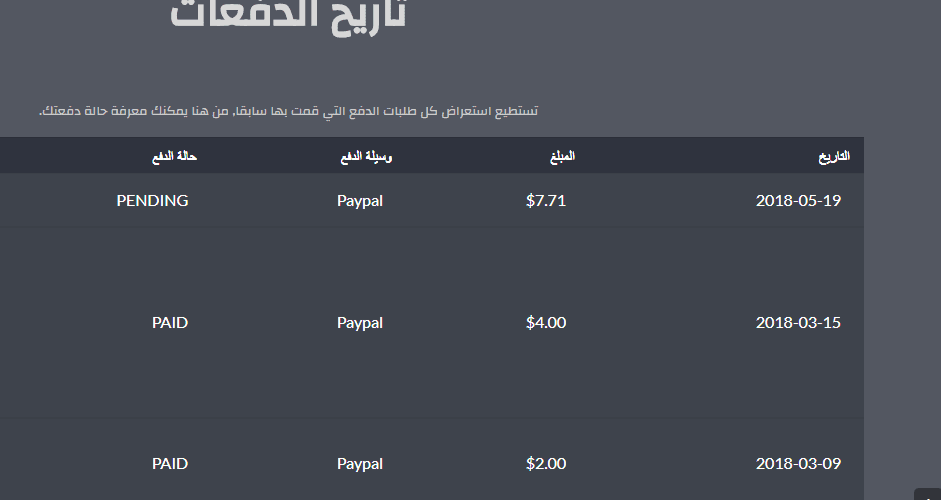Image resolution: width=941 pixels, height=500 pixels.
Task: Click the $7.71 amount cell
Action: point(546,200)
